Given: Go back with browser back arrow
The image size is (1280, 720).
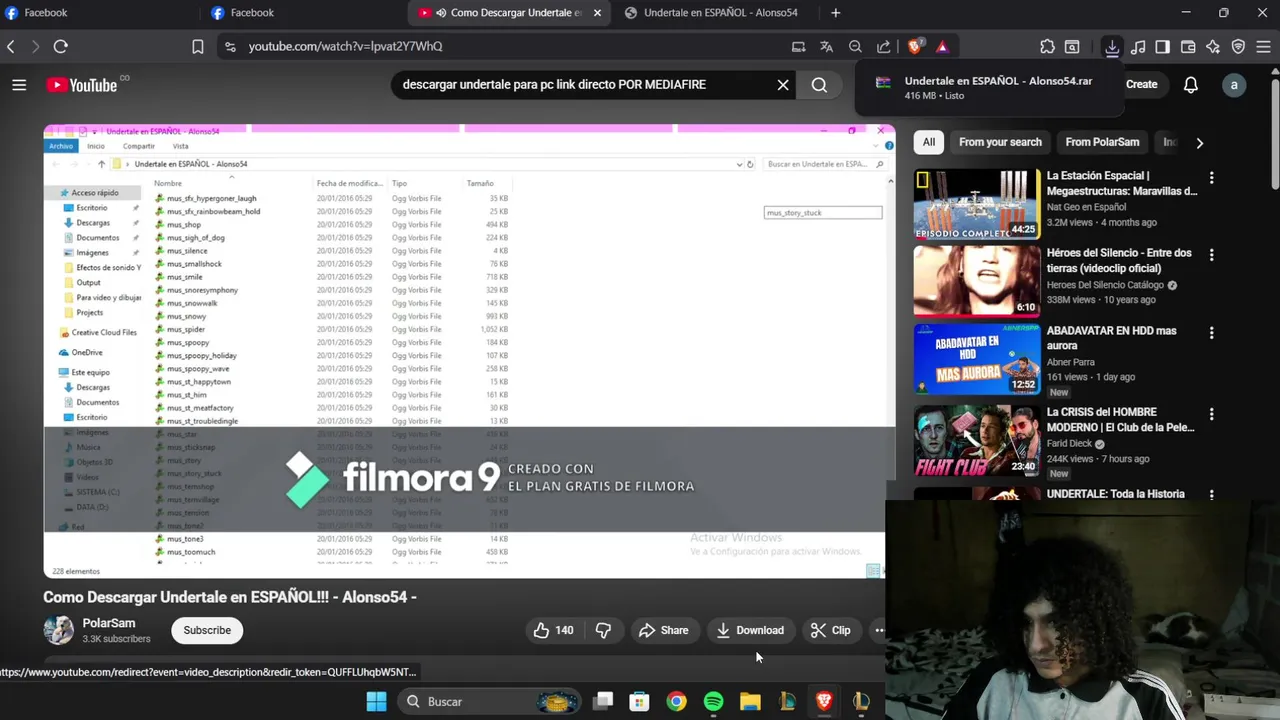Looking at the screenshot, I should pyautogui.click(x=11, y=46).
